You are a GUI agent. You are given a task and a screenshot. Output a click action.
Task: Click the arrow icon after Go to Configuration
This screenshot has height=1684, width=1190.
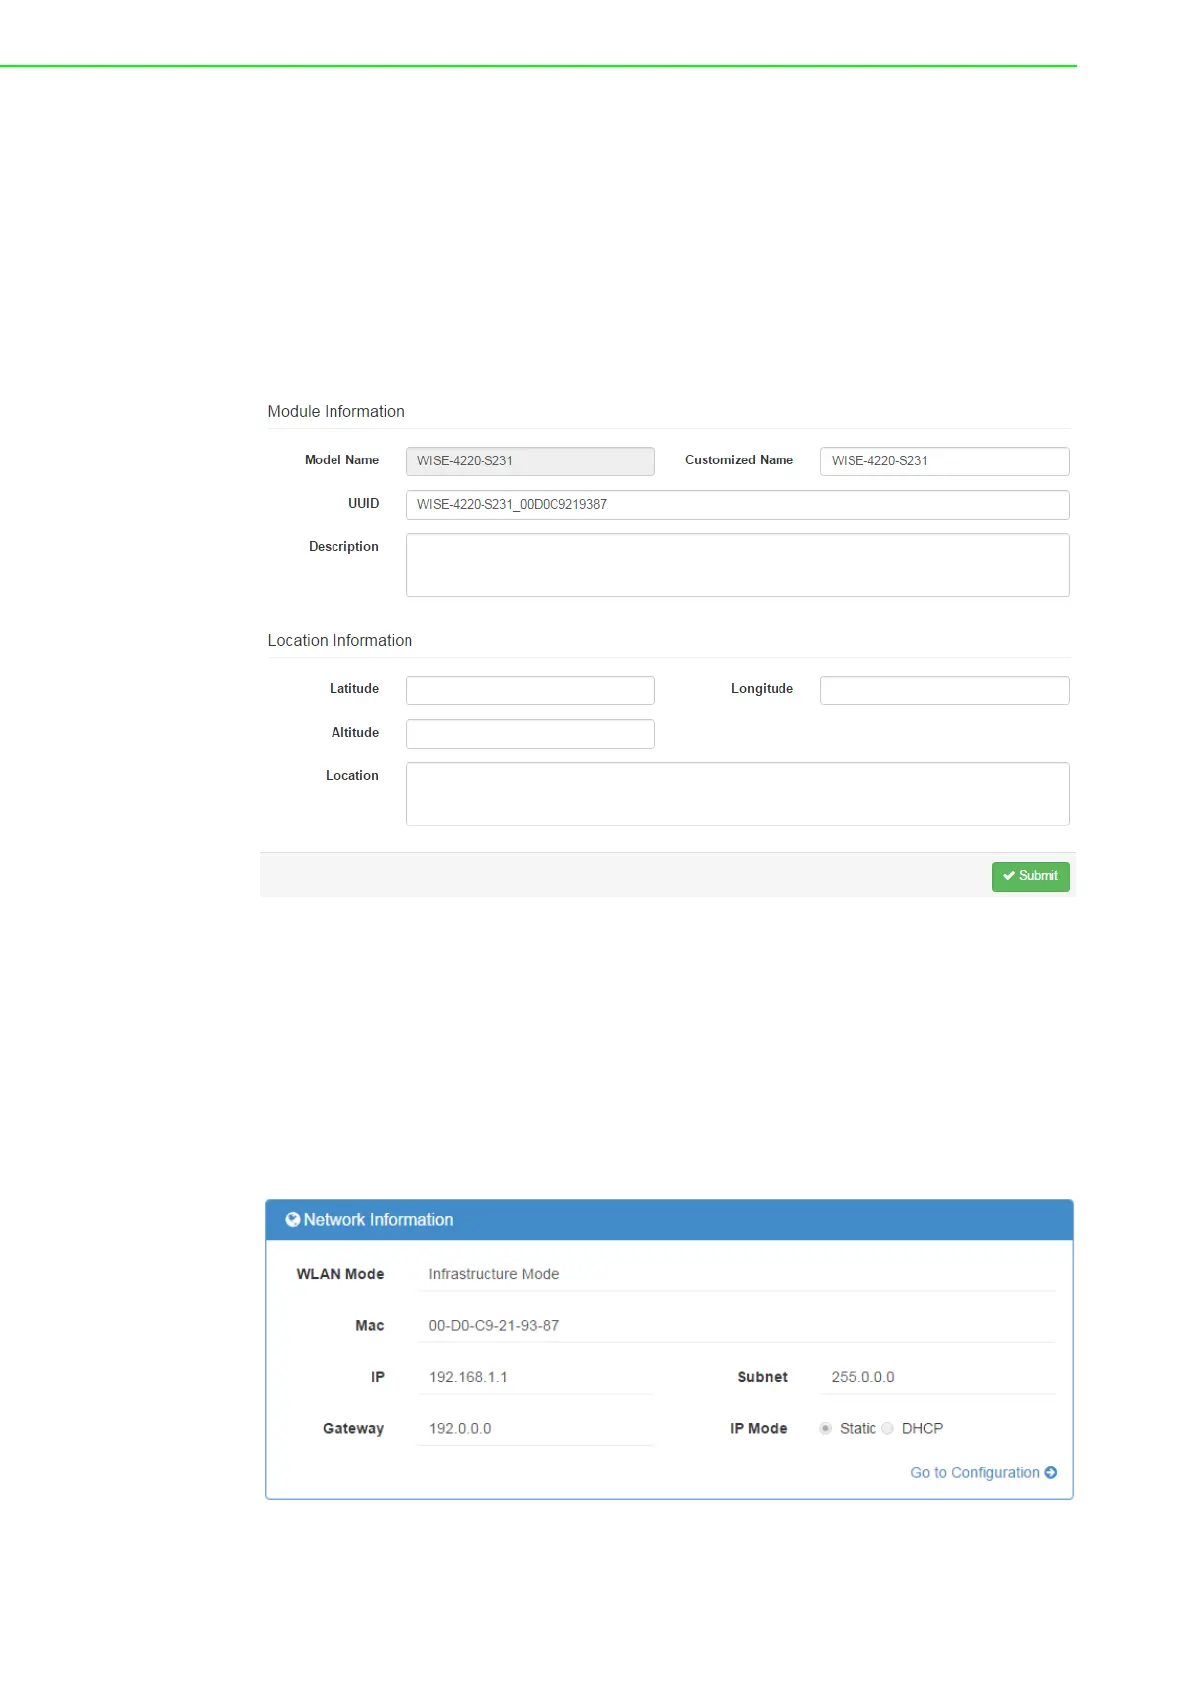(1050, 1472)
